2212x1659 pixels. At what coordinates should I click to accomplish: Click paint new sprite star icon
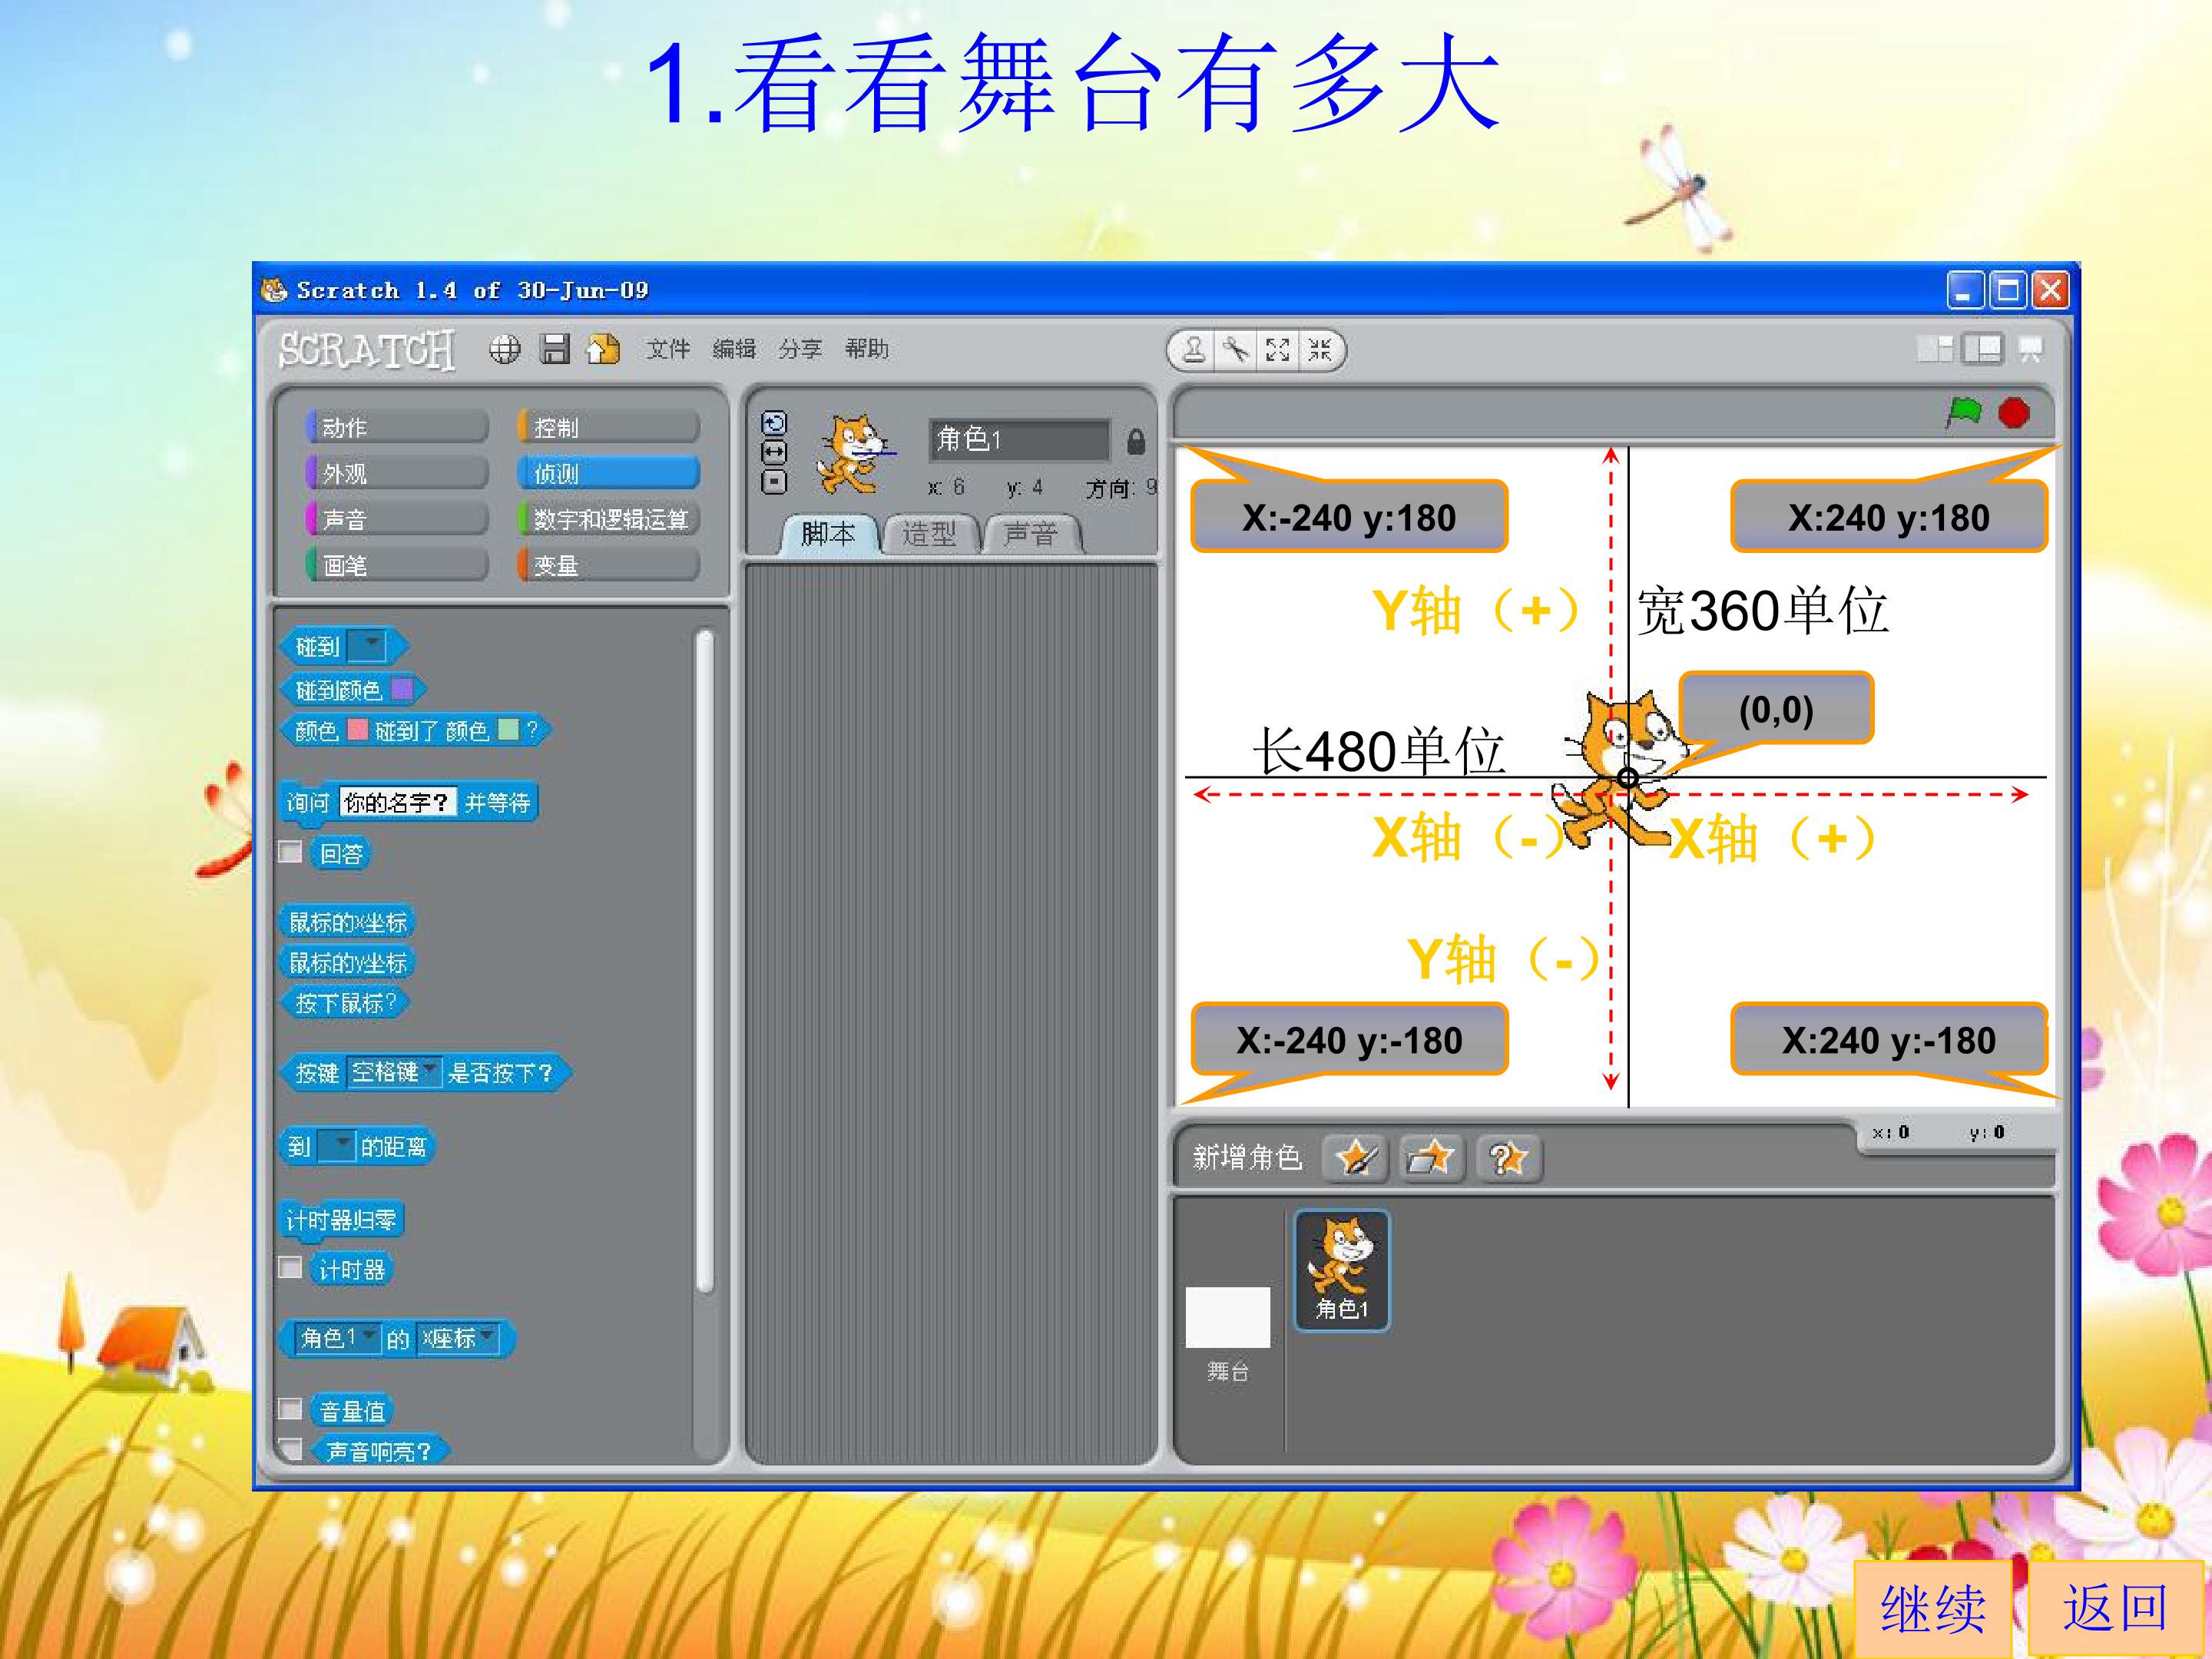[x=1355, y=1158]
